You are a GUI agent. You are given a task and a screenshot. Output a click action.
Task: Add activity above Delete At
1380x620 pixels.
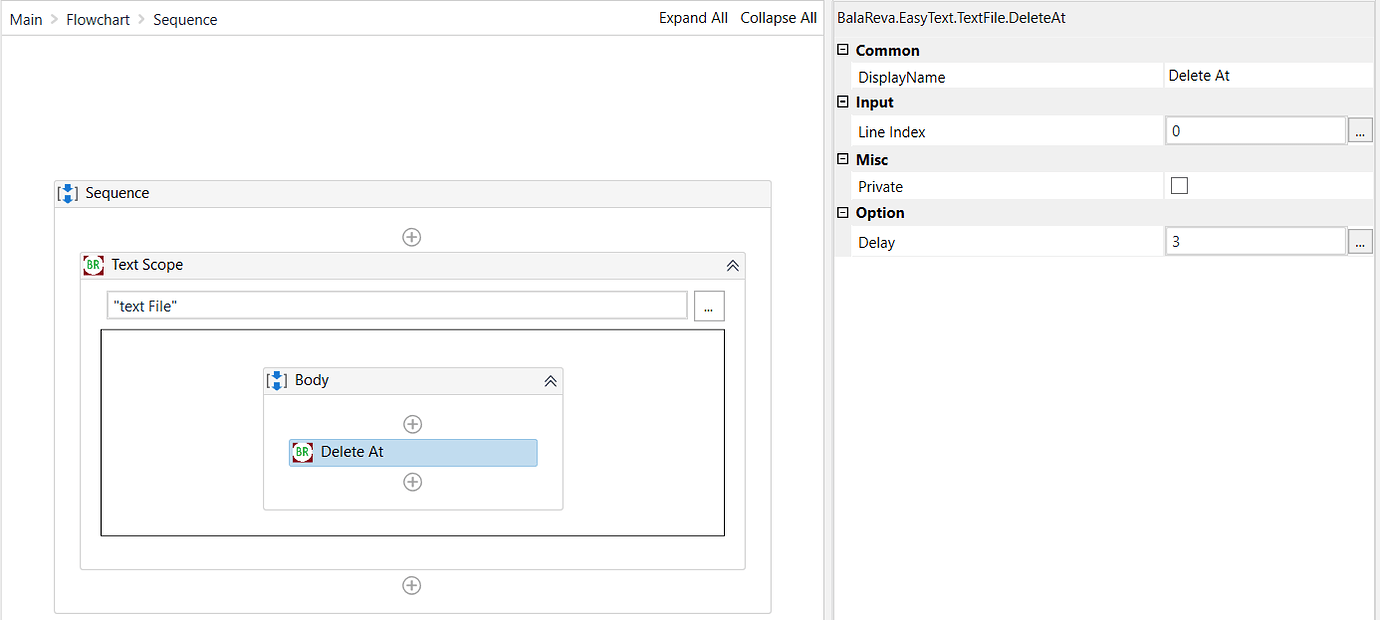click(412, 424)
